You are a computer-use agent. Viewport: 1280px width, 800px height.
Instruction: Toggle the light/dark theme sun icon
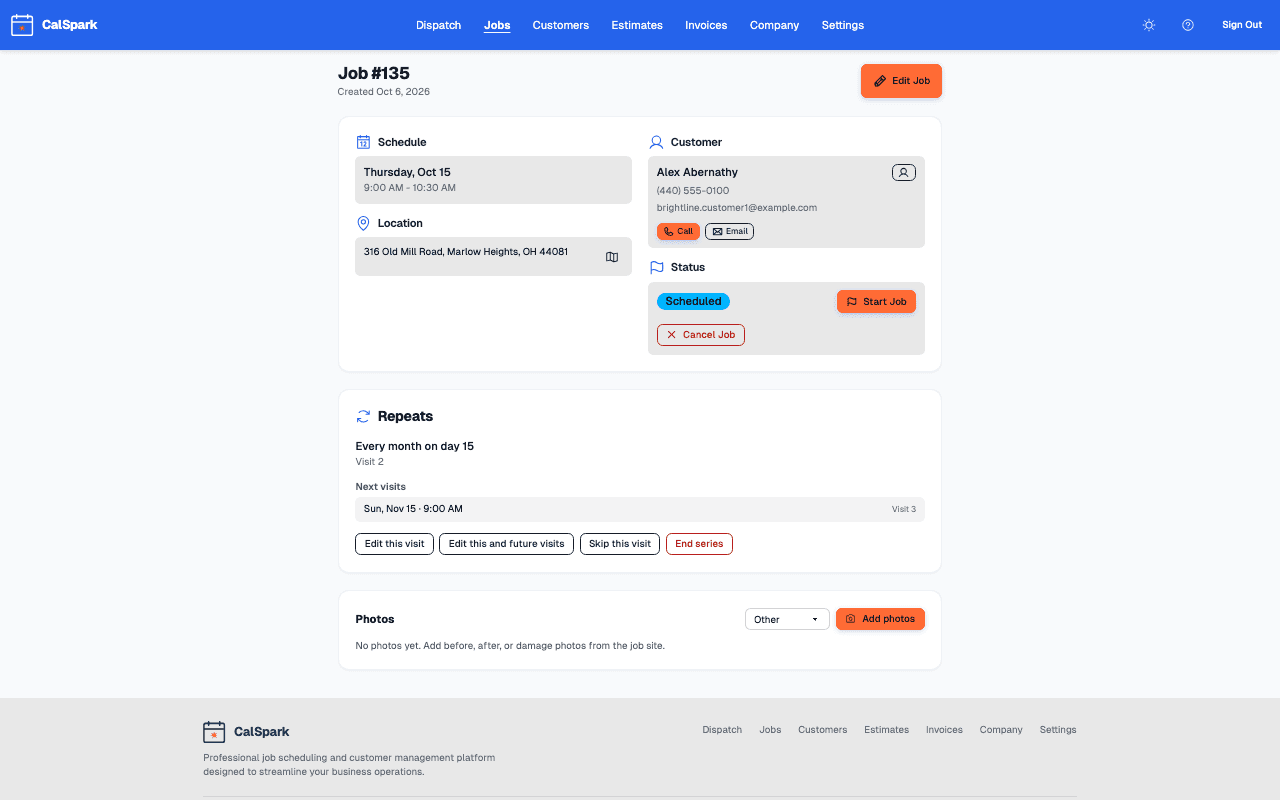point(1149,25)
